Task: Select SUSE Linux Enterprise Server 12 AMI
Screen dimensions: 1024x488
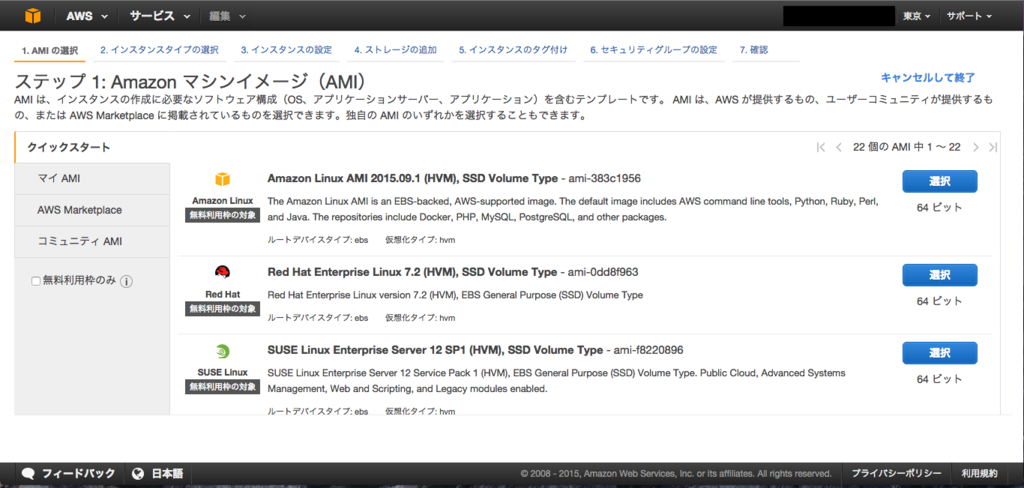Action: (940, 353)
